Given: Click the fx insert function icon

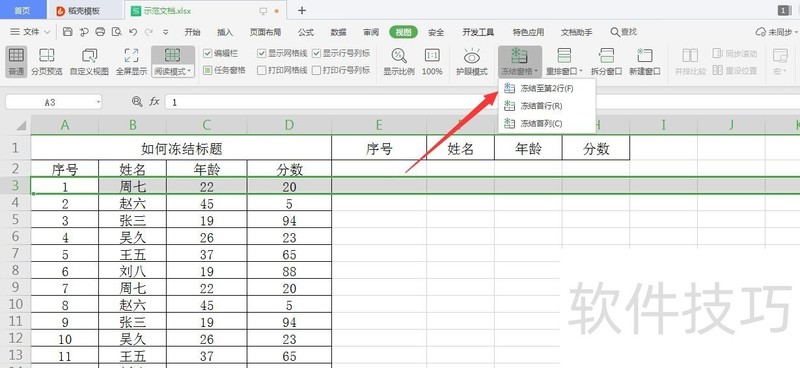Looking at the screenshot, I should pyautogui.click(x=154, y=102).
